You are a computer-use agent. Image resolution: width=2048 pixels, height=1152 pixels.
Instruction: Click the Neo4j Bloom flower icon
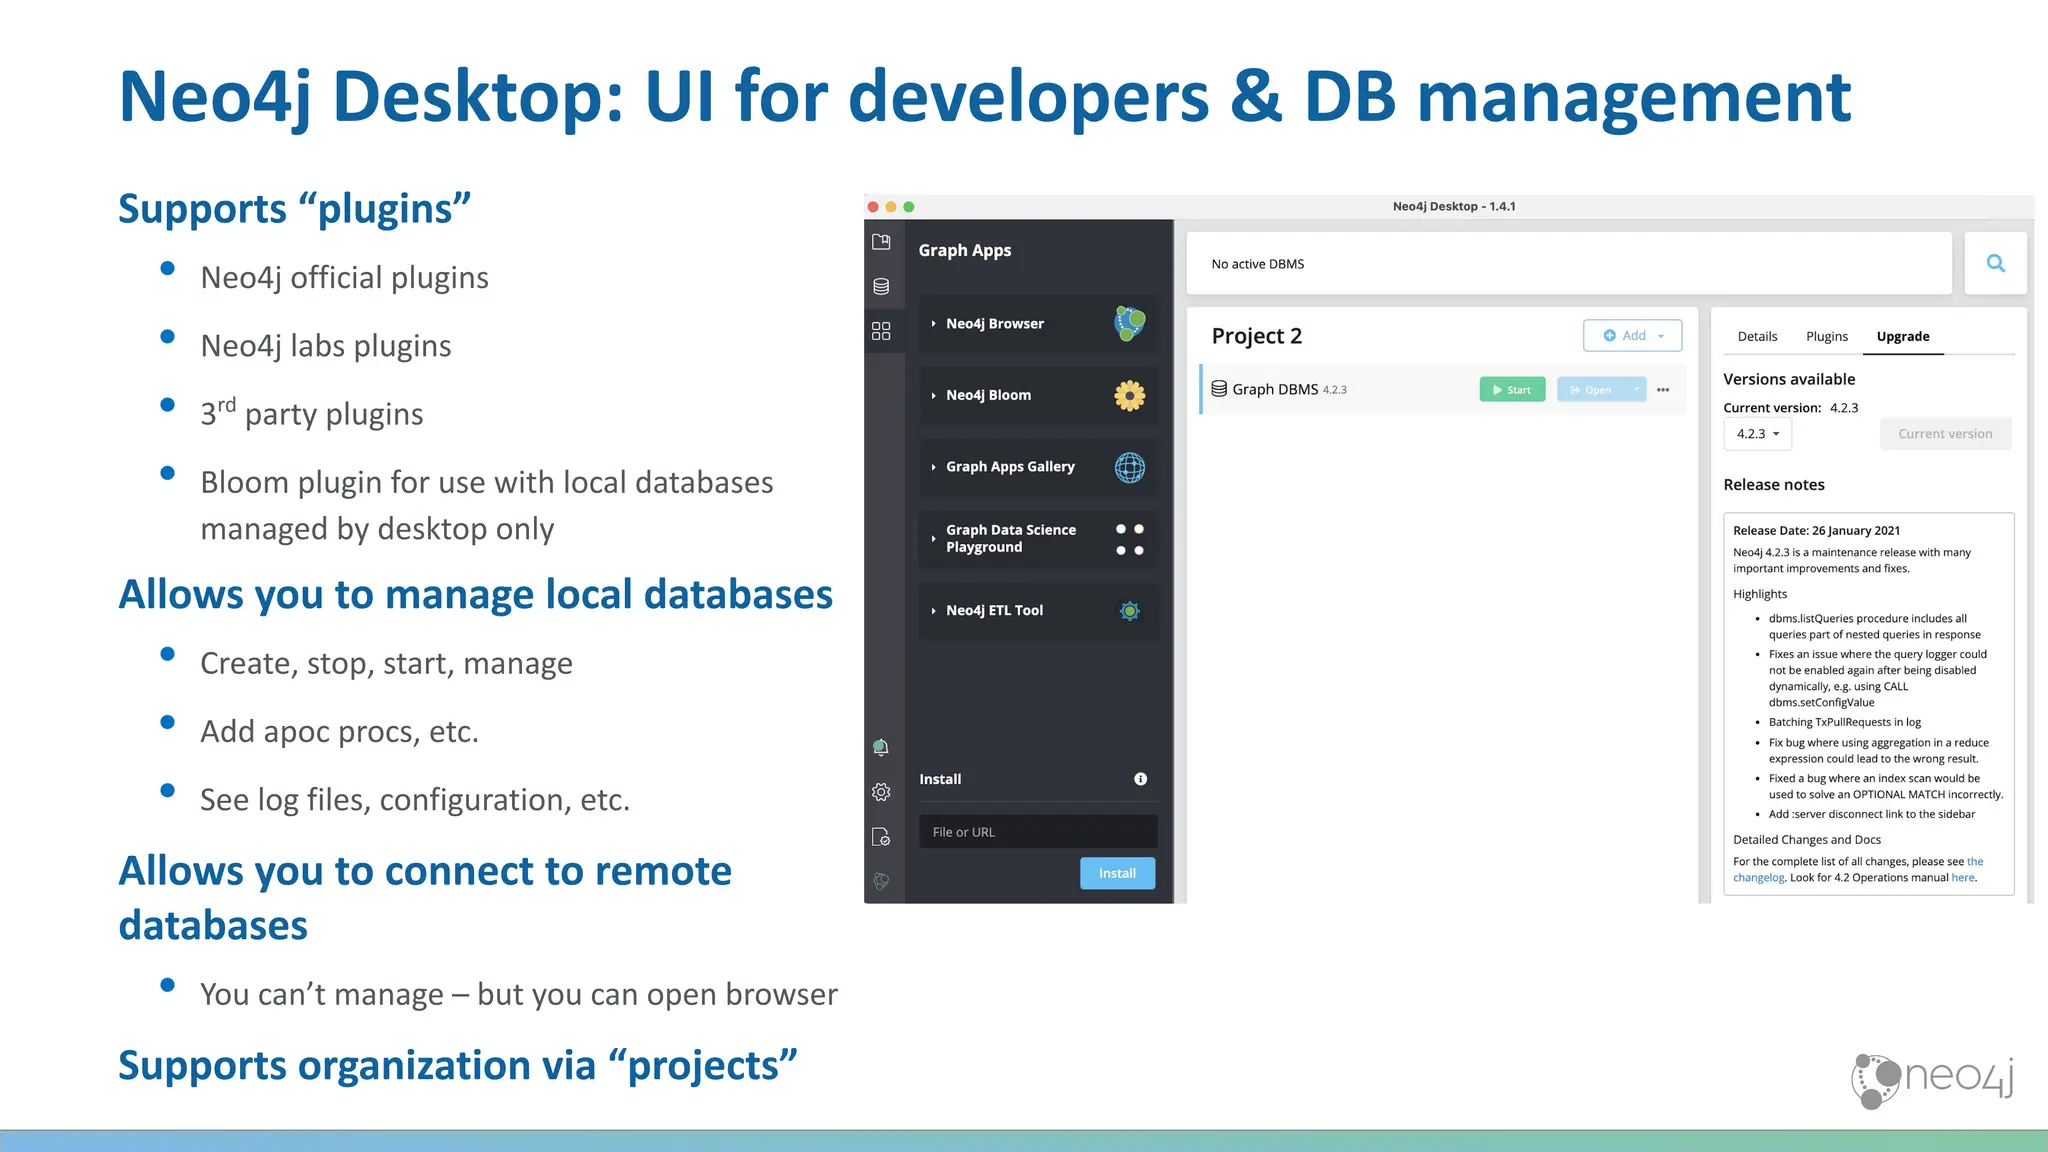[1130, 395]
